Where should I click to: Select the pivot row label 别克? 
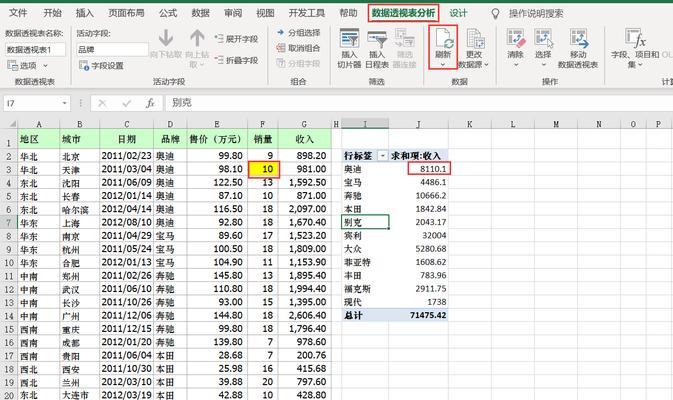pos(365,222)
